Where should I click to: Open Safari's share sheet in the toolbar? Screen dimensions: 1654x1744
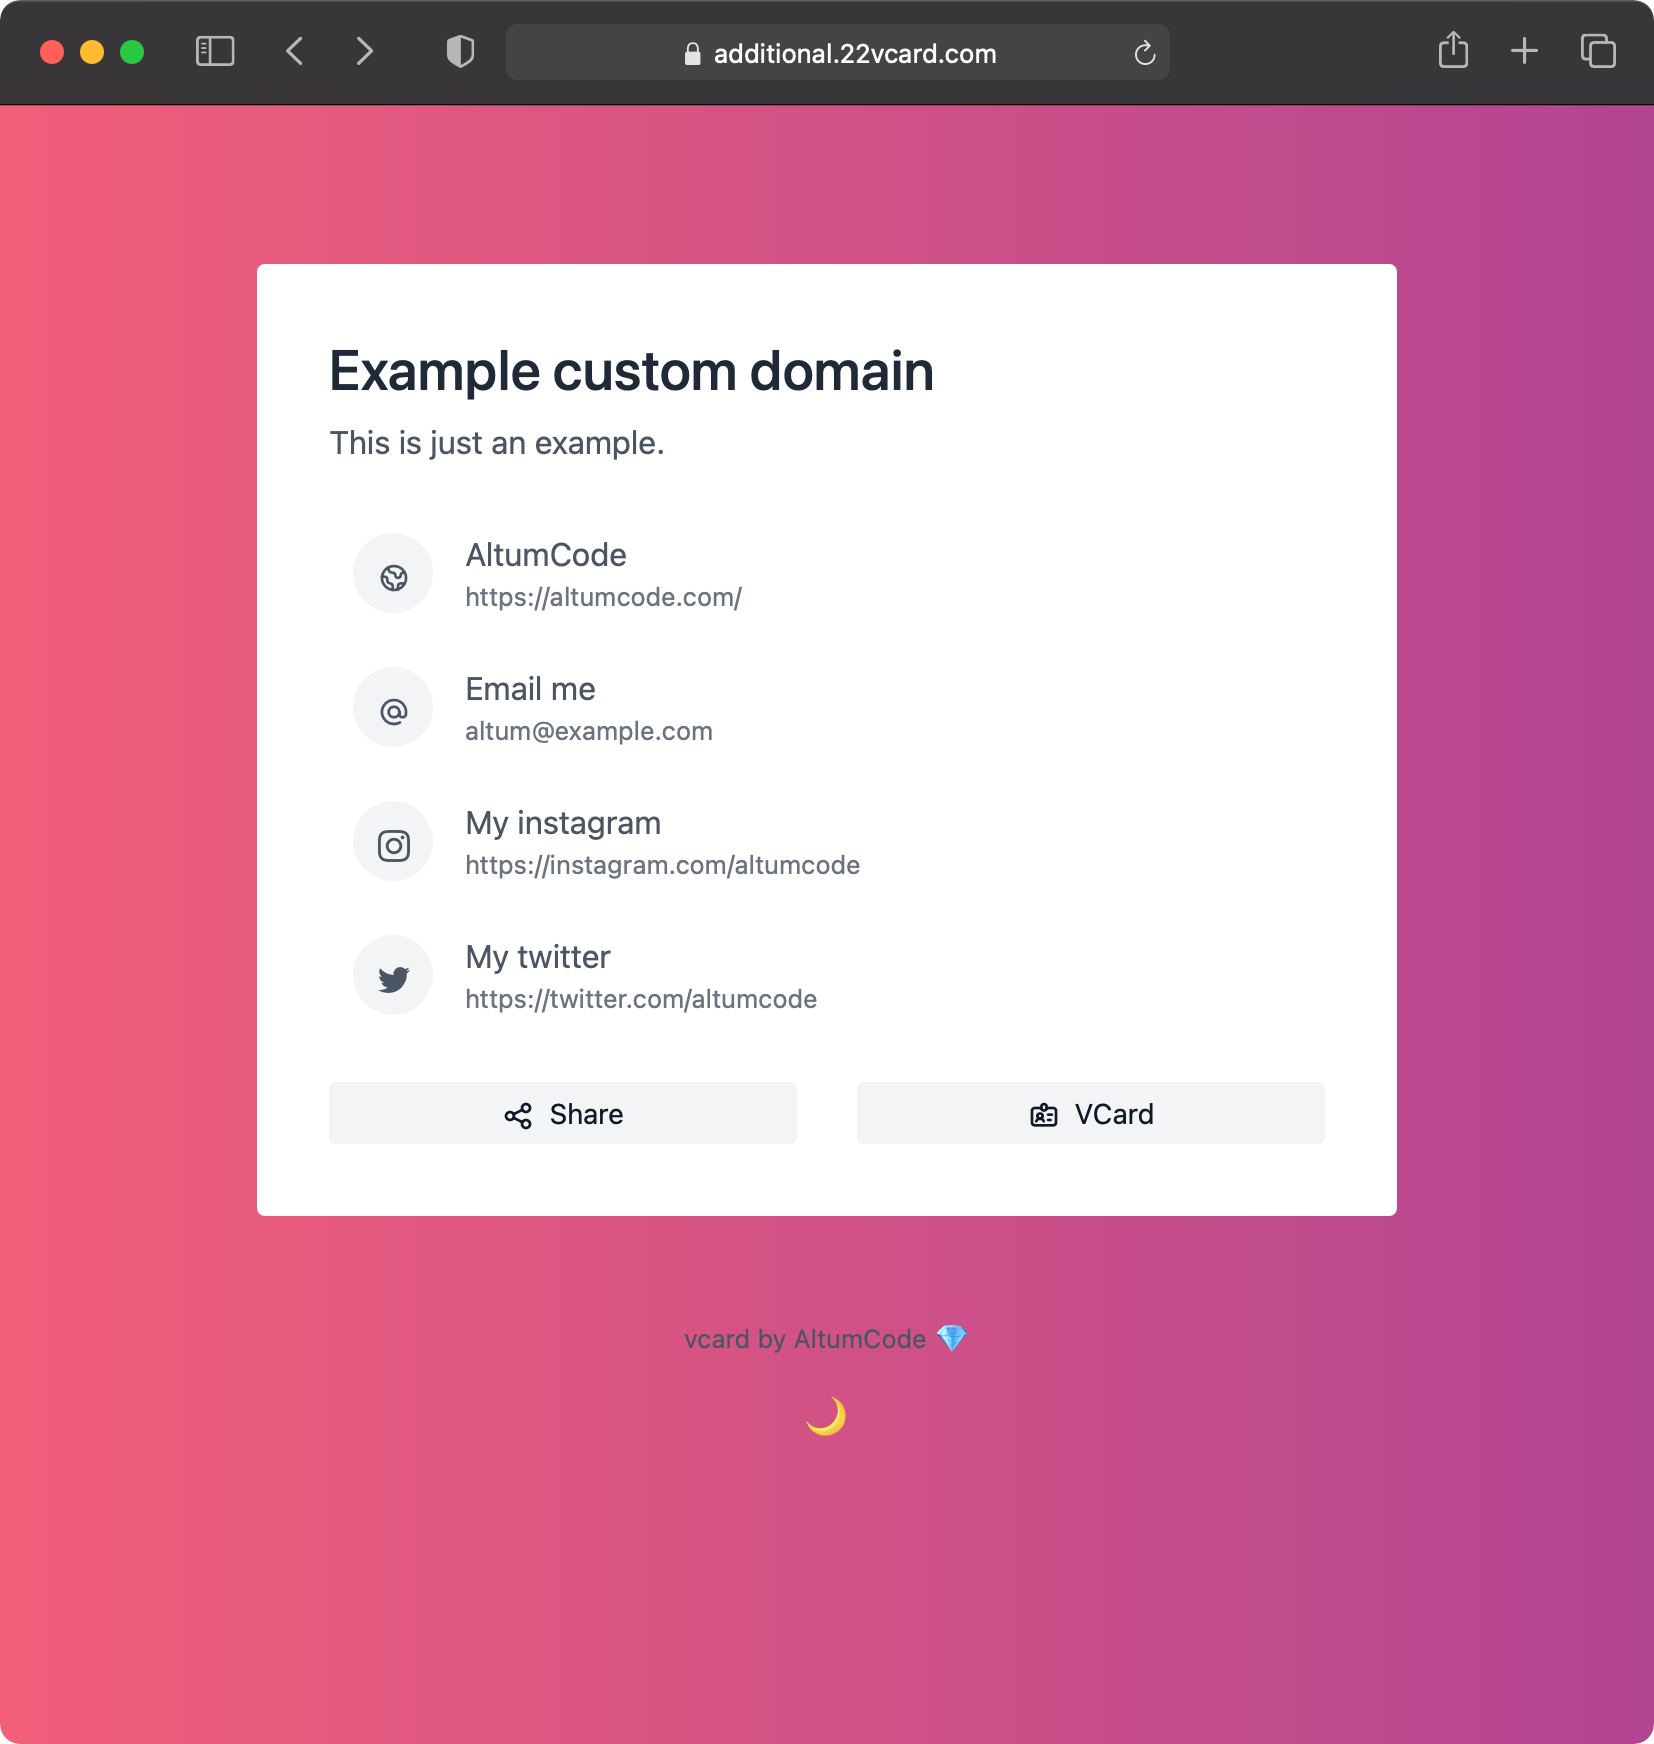[x=1453, y=51]
